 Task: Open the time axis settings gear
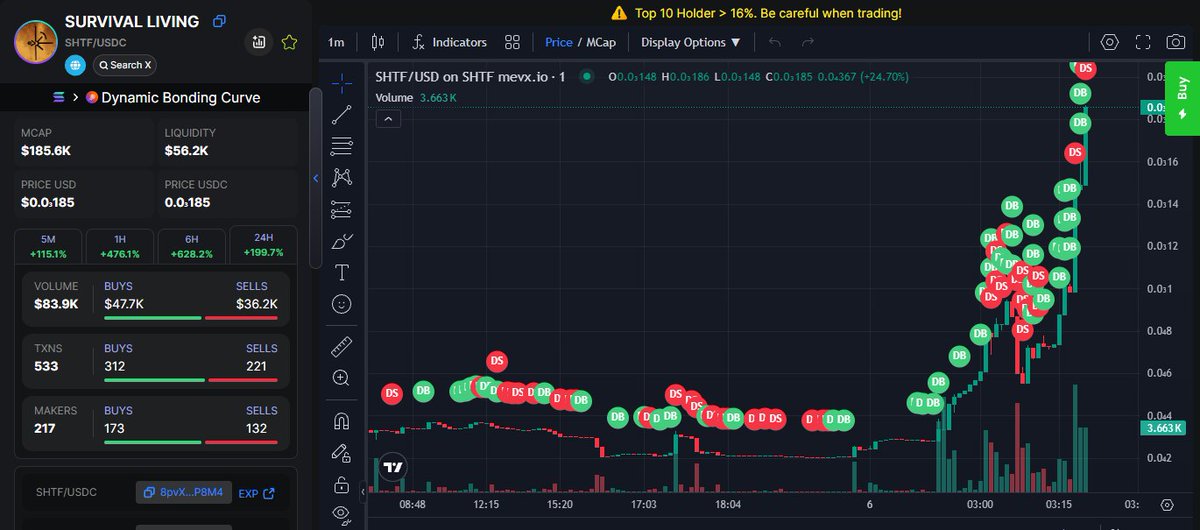[1166, 505]
